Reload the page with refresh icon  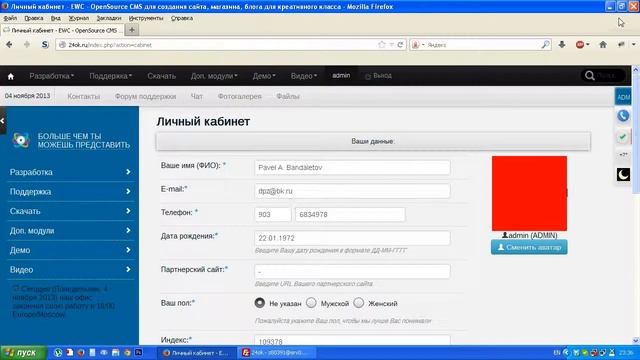point(400,44)
